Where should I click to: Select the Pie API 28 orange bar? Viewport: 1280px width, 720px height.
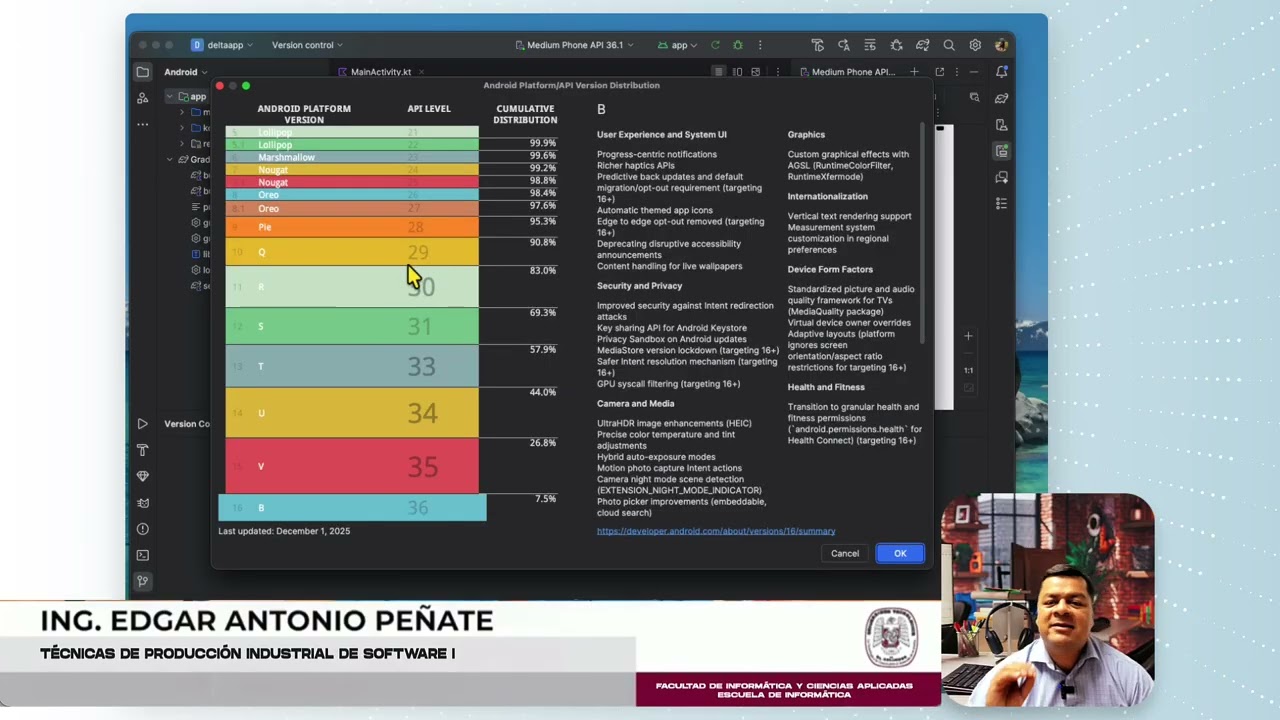pos(352,227)
